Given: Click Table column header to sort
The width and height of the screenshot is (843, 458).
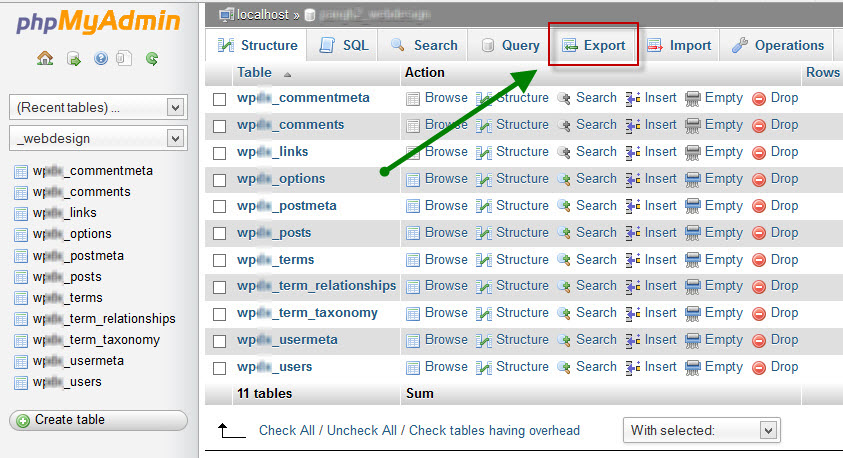Looking at the screenshot, I should 254,73.
